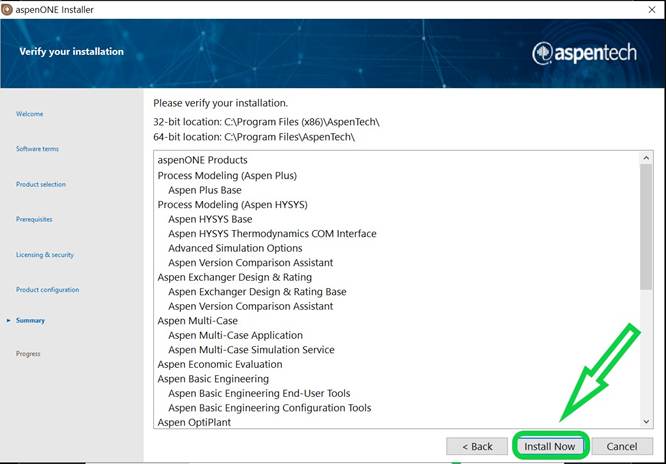Select 'Aspen Basic Engineering End-User Tools' row
Image resolution: width=666 pixels, height=464 pixels.
tap(259, 393)
